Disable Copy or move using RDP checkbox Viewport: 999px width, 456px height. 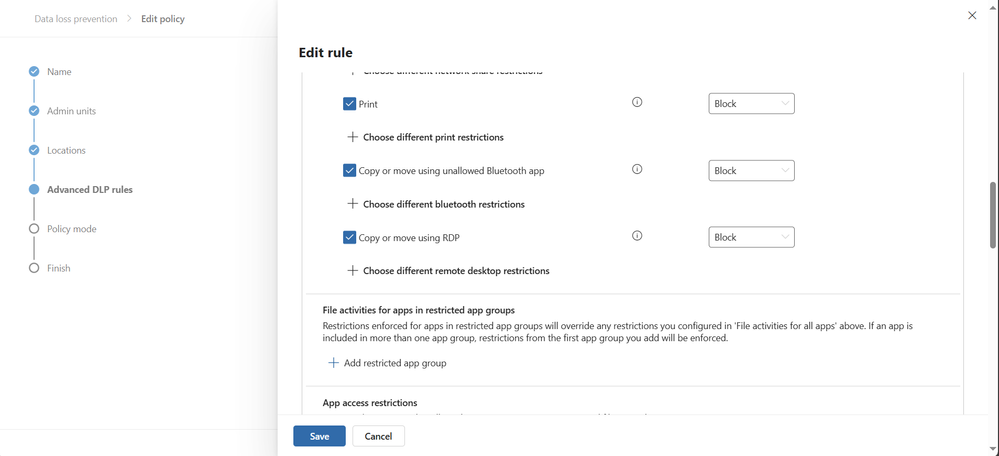click(x=349, y=238)
